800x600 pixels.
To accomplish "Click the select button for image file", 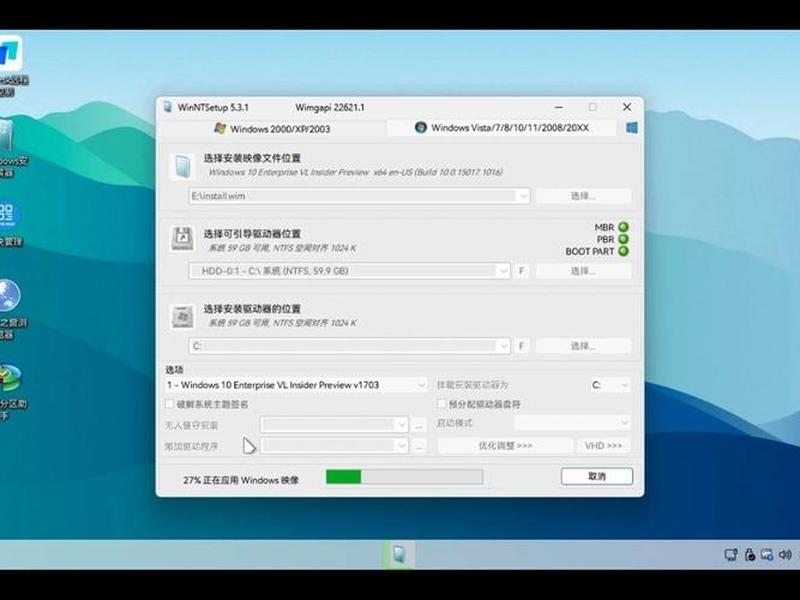I will point(583,196).
